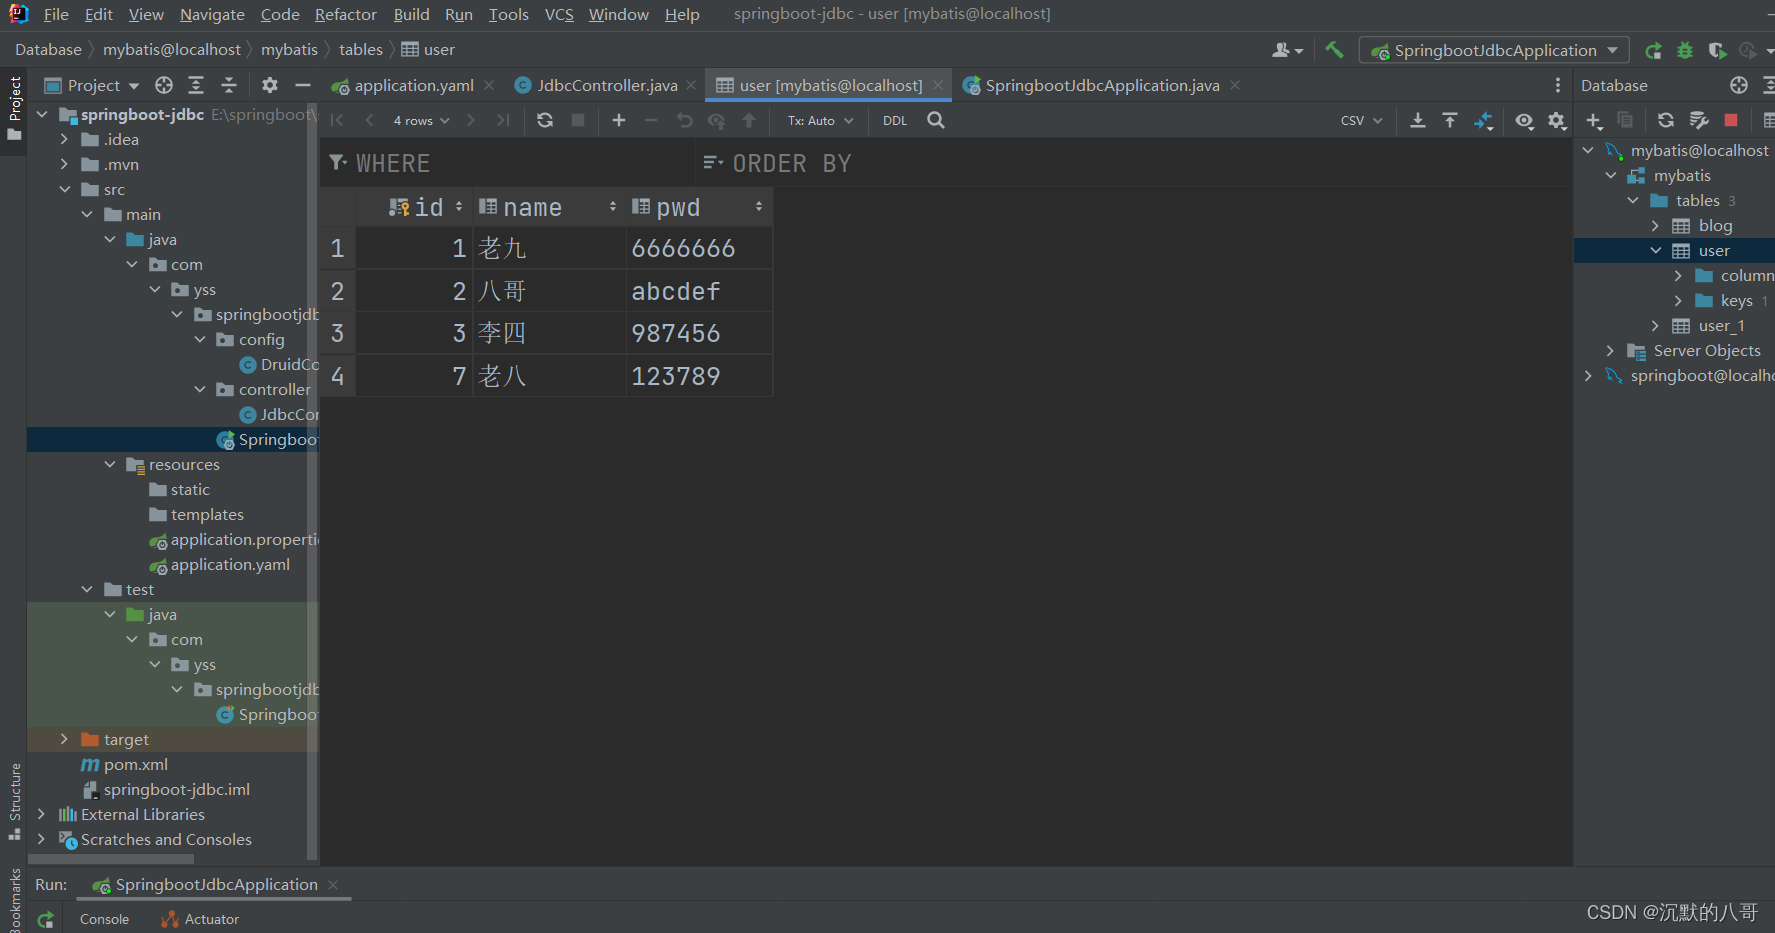Open the Refactor menu

tap(345, 14)
